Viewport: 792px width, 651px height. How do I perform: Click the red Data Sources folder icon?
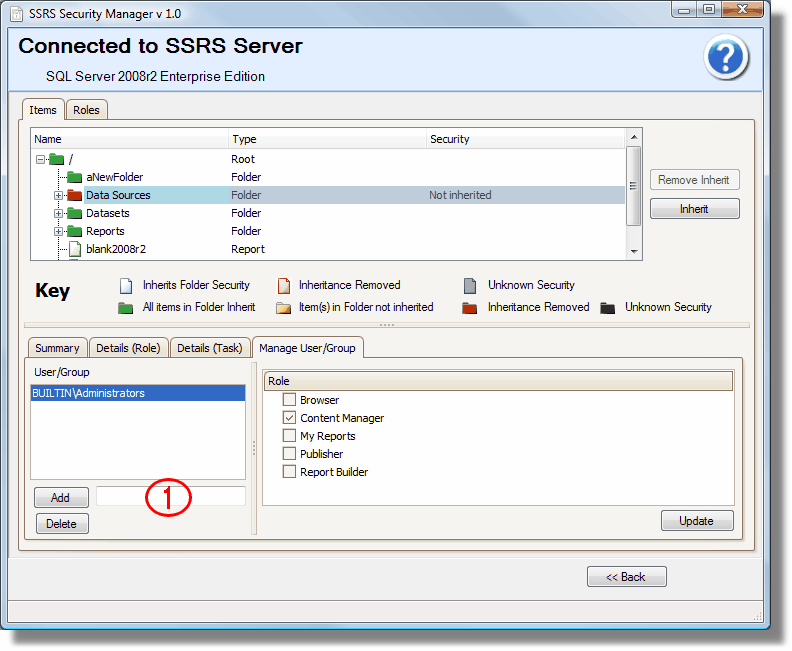(x=75, y=195)
